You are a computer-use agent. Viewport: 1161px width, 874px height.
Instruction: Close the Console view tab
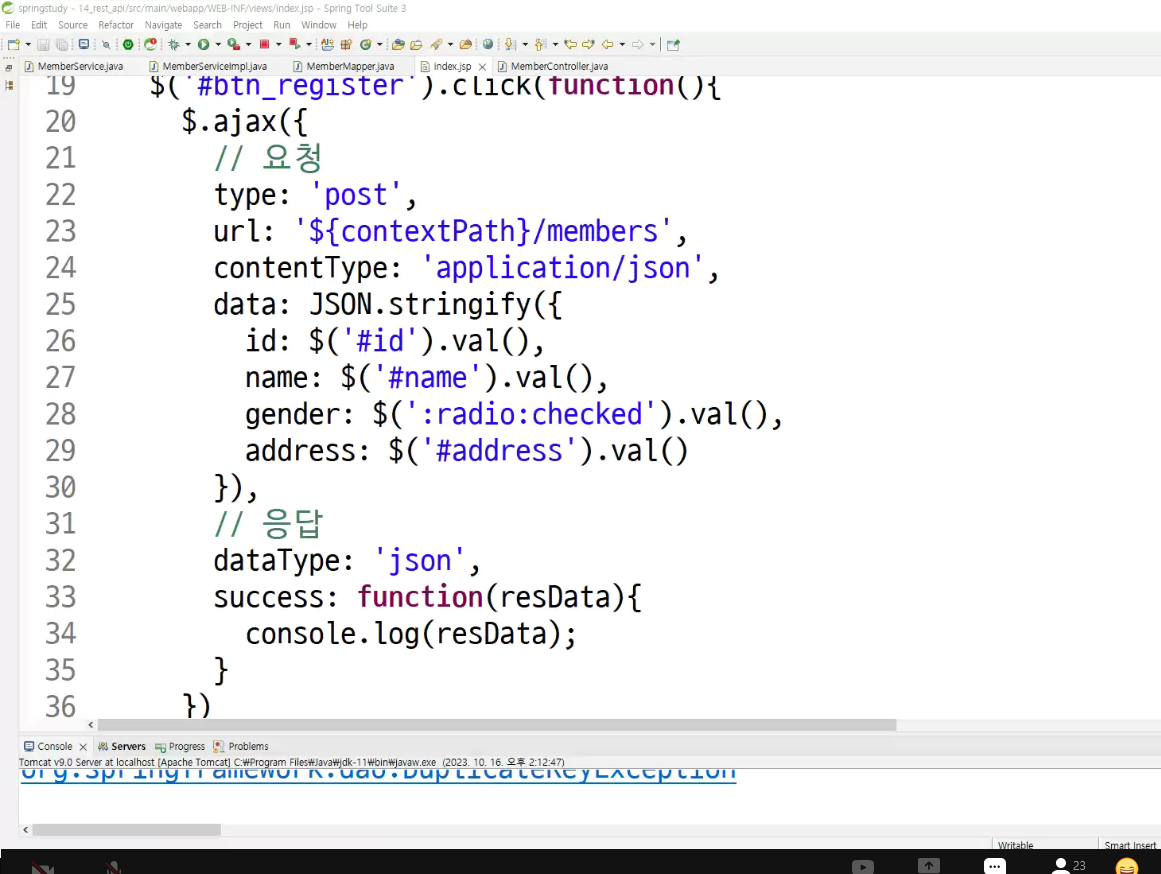tap(83, 747)
